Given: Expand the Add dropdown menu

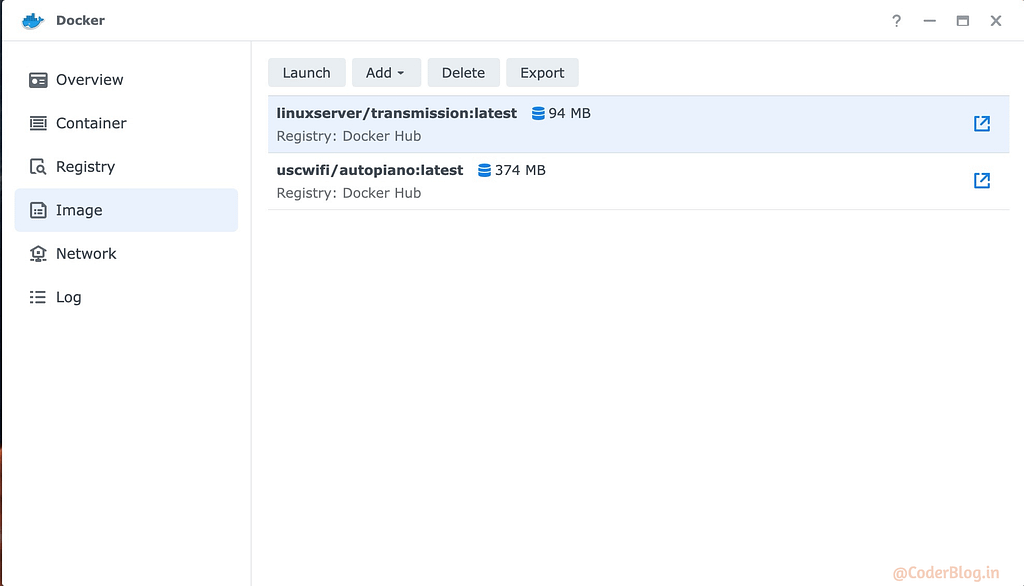Looking at the screenshot, I should (386, 73).
